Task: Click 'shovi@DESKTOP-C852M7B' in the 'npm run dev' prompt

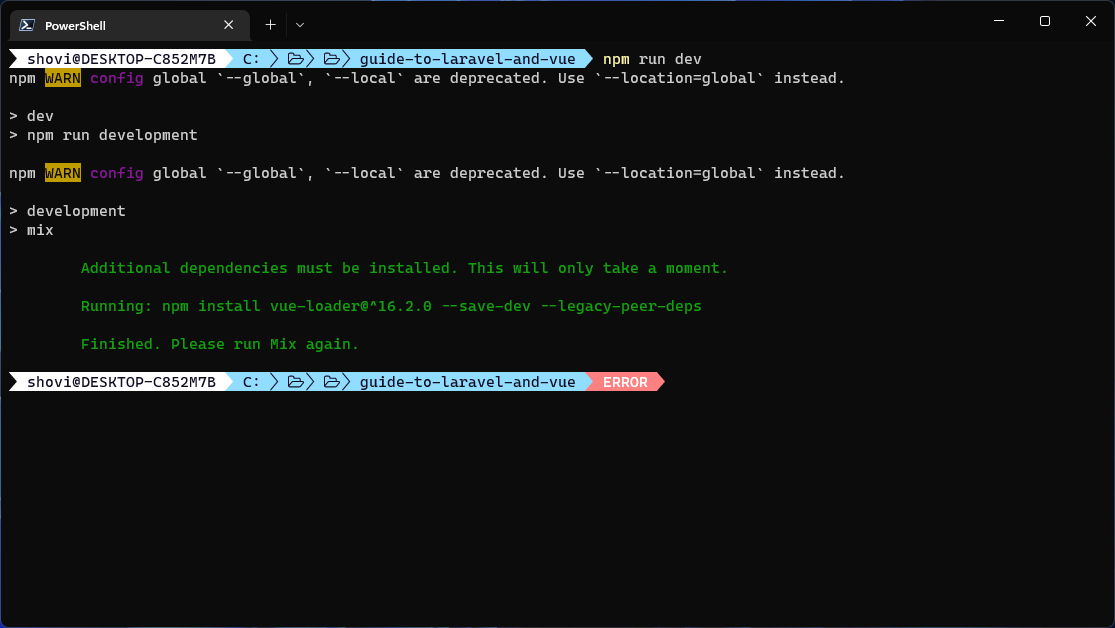Action: (x=122, y=59)
